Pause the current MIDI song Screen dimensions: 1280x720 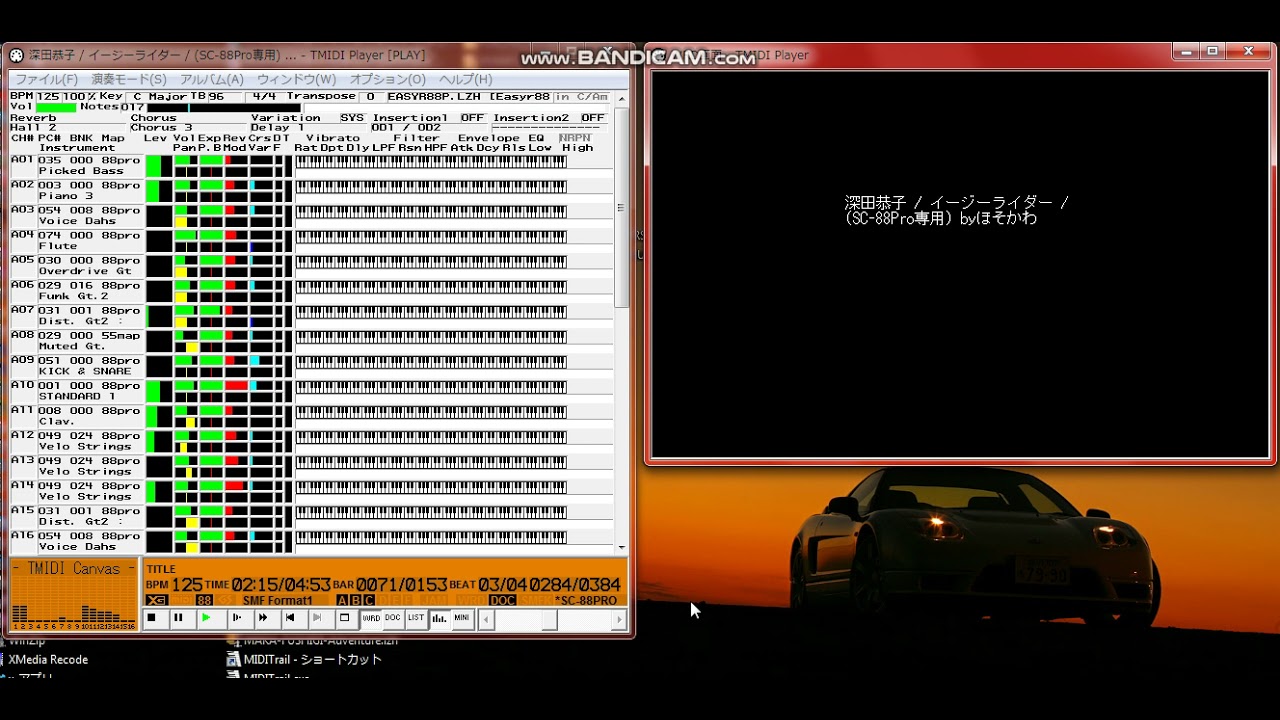pyautogui.click(x=178, y=618)
